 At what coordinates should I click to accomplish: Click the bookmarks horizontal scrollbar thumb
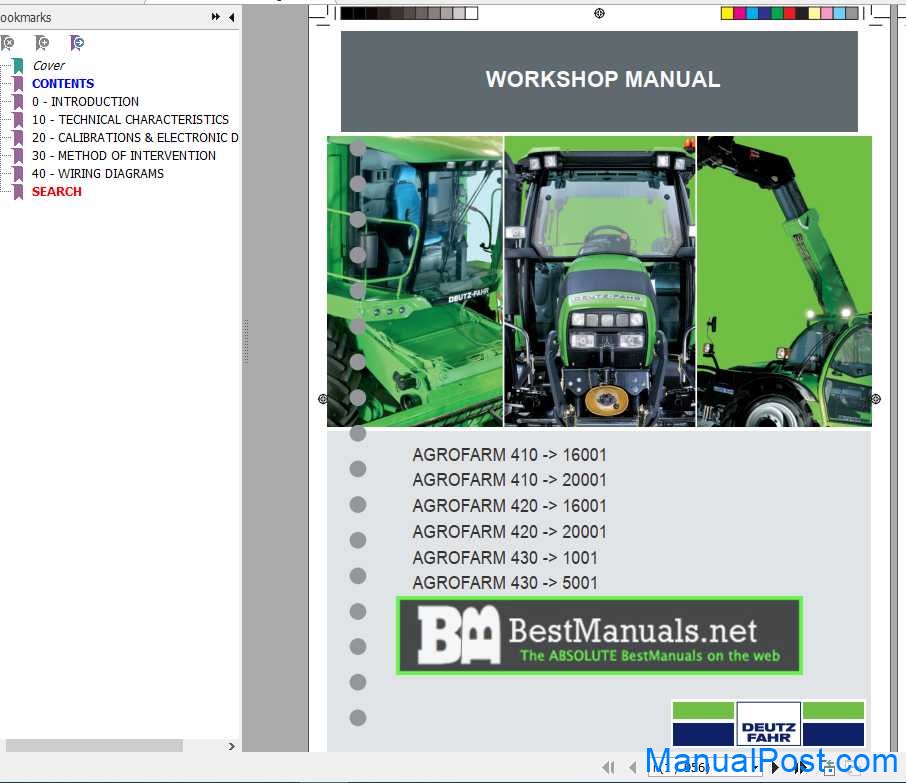pyautogui.click(x=94, y=746)
